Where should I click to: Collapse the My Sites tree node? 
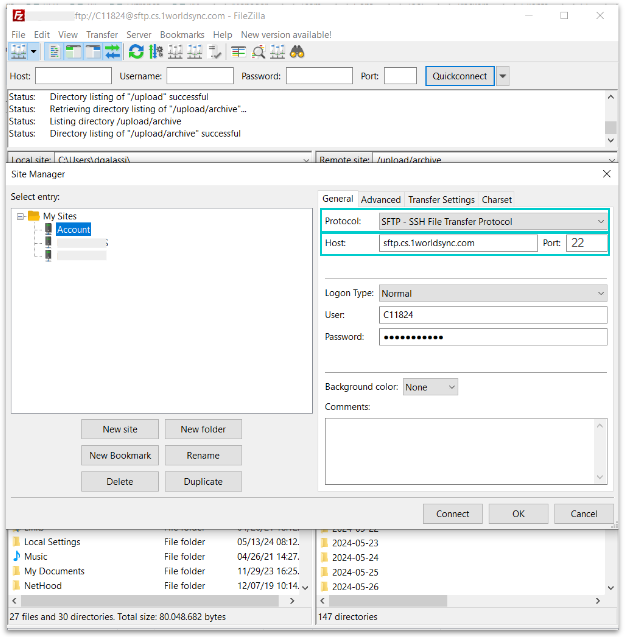tap(20, 216)
